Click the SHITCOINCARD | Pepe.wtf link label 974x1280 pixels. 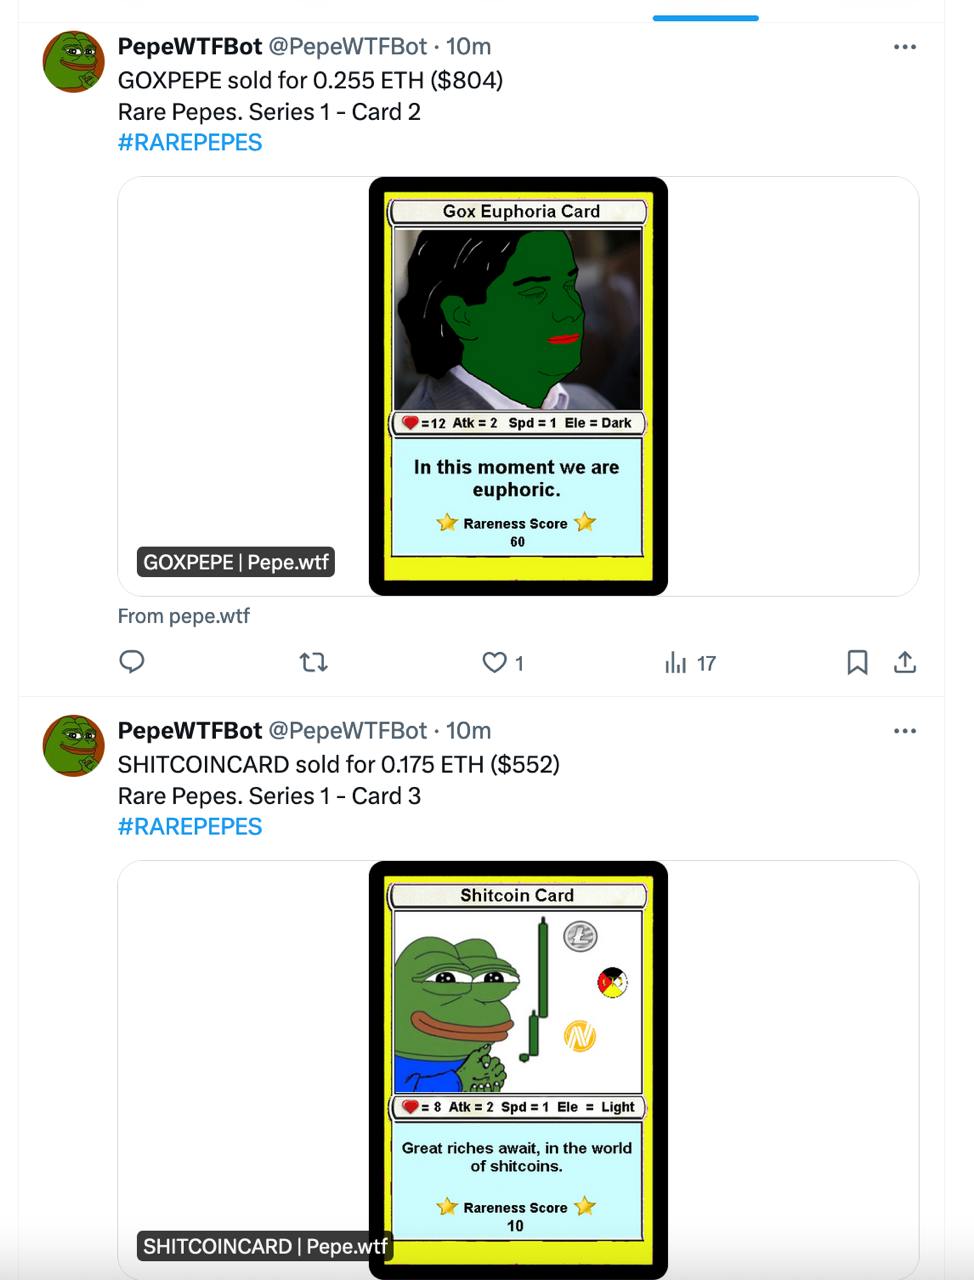pos(265,1246)
